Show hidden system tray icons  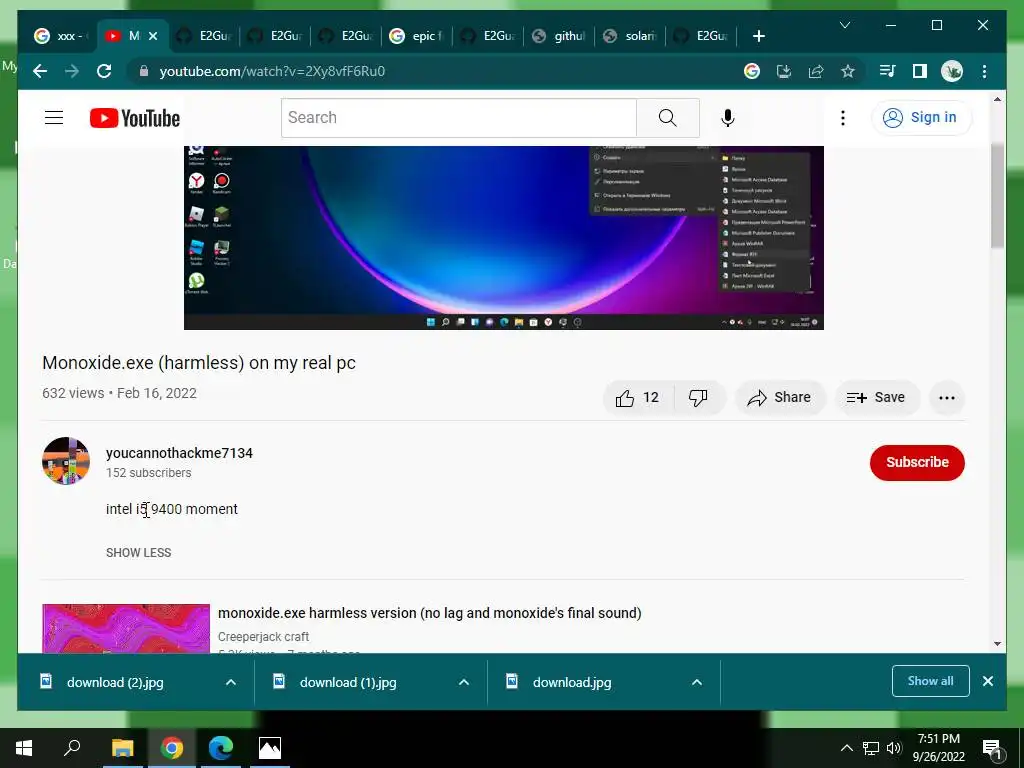coord(846,748)
